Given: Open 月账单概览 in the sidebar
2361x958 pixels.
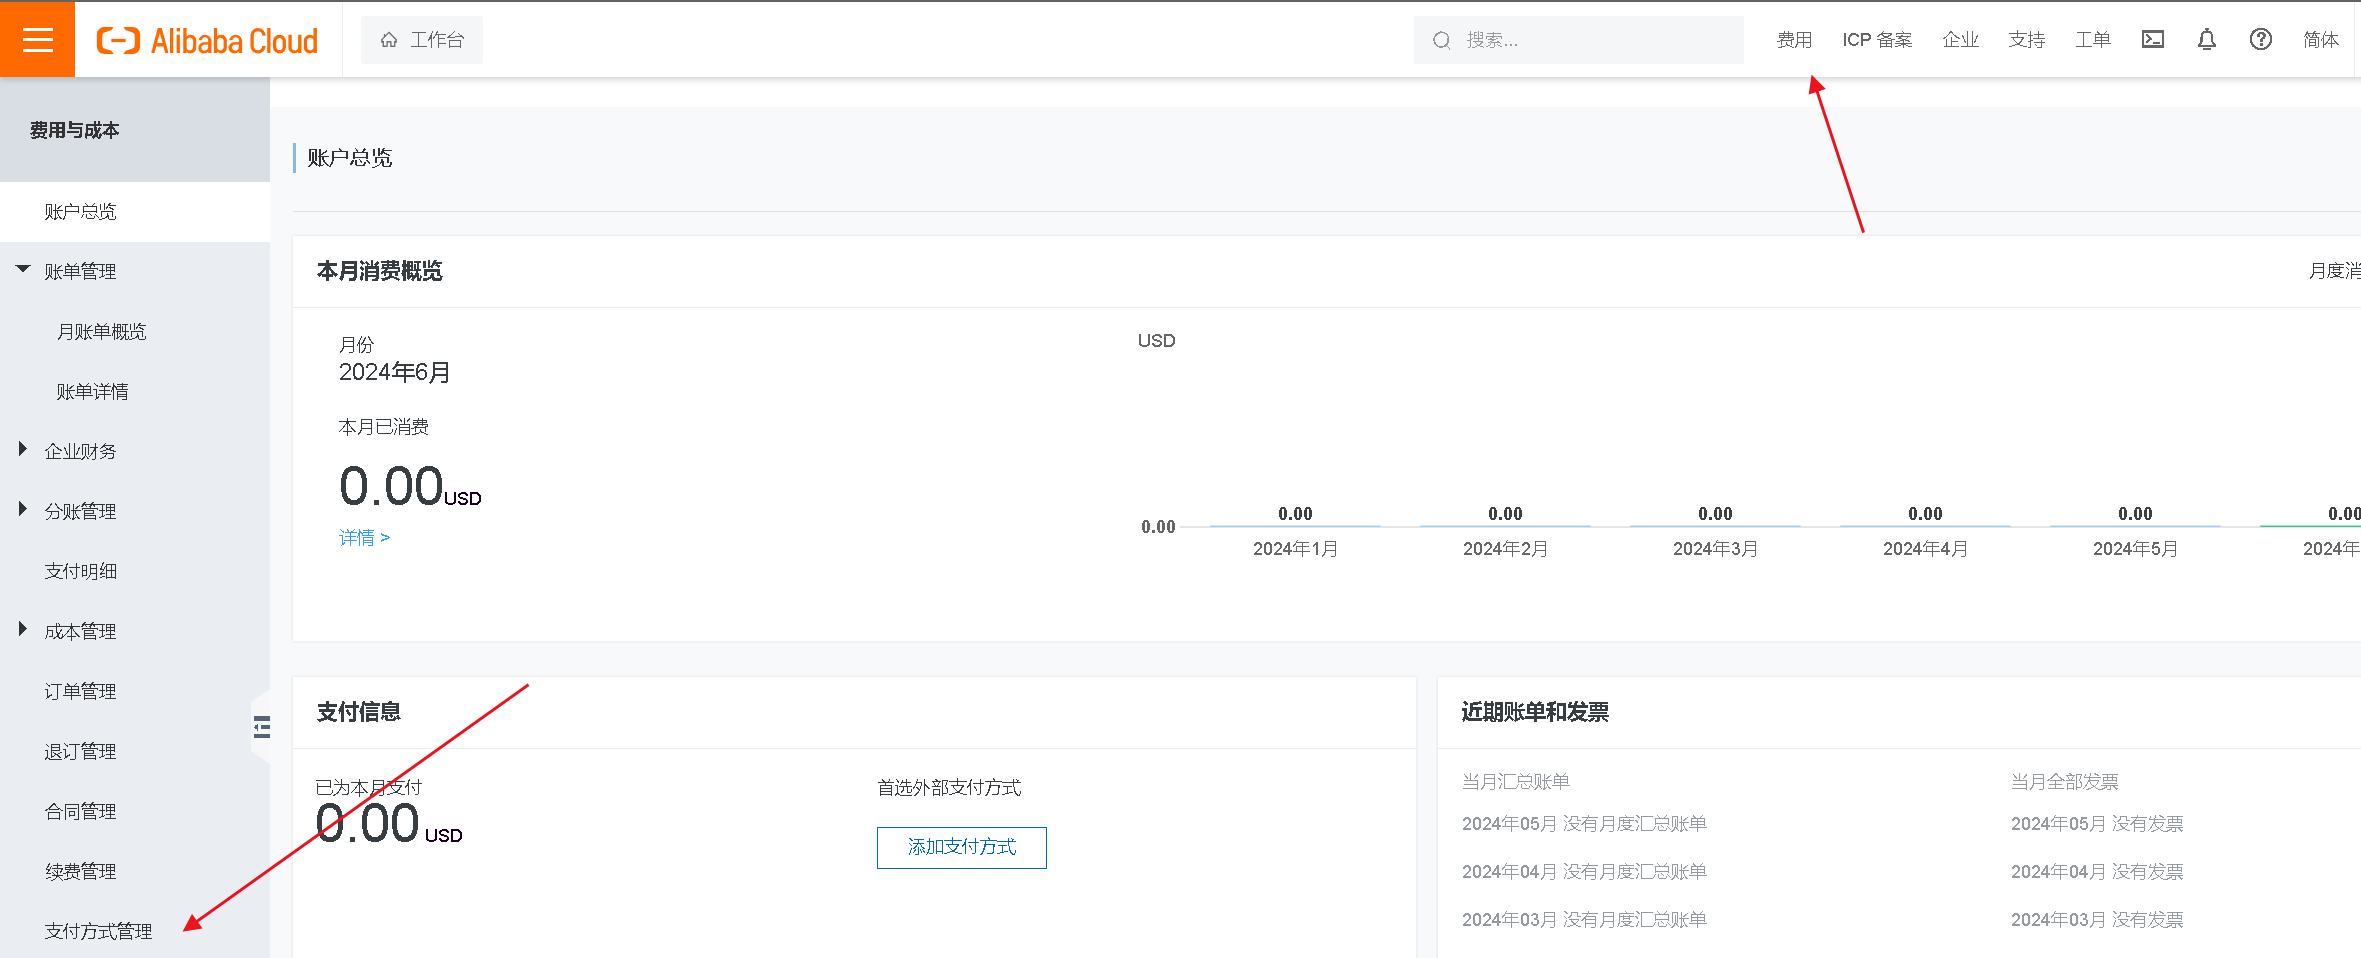Looking at the screenshot, I should pos(101,331).
